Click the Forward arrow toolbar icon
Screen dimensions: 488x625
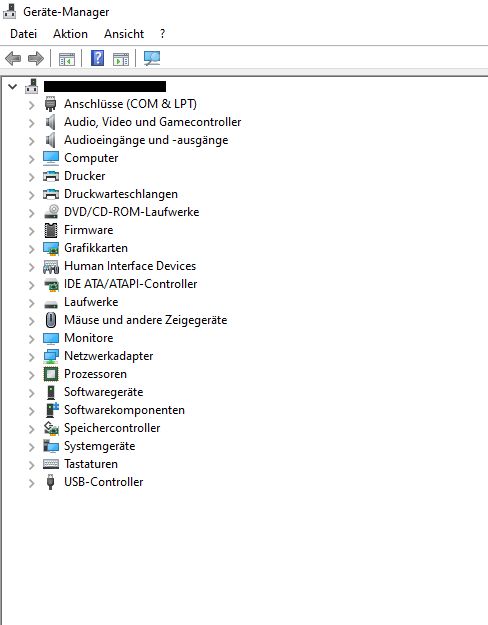point(36,59)
